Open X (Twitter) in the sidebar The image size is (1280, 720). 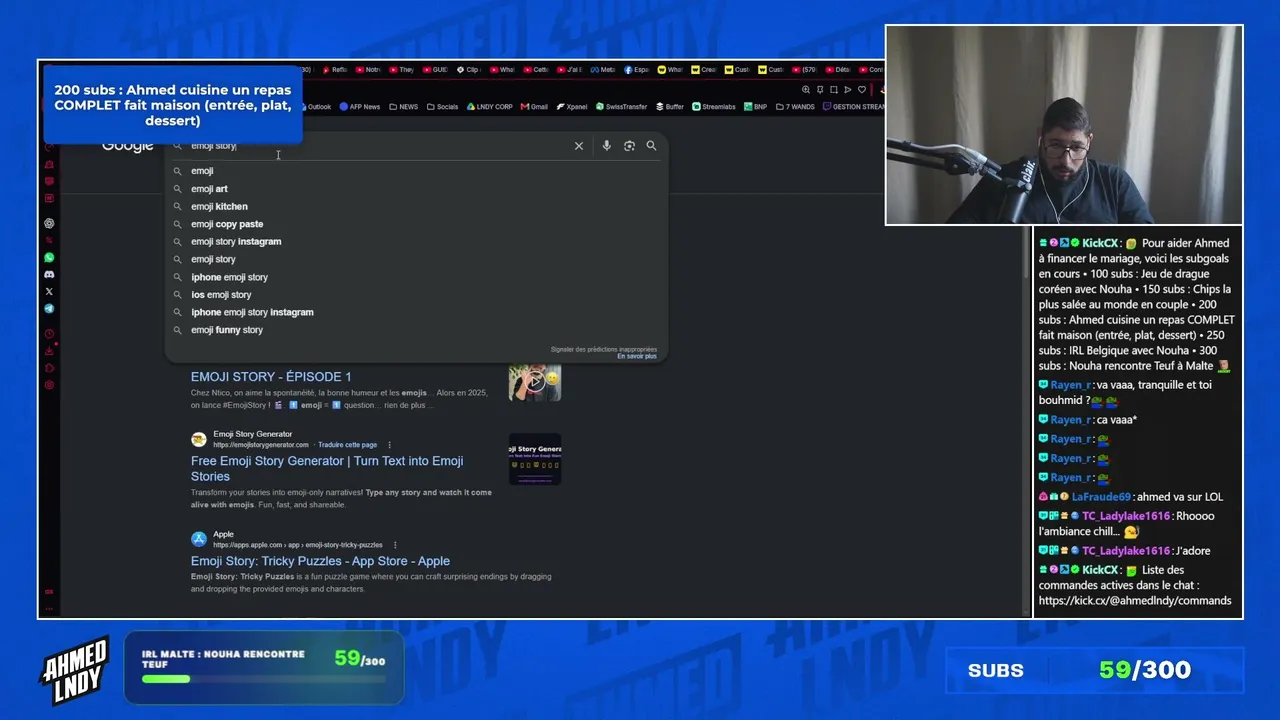click(x=49, y=291)
